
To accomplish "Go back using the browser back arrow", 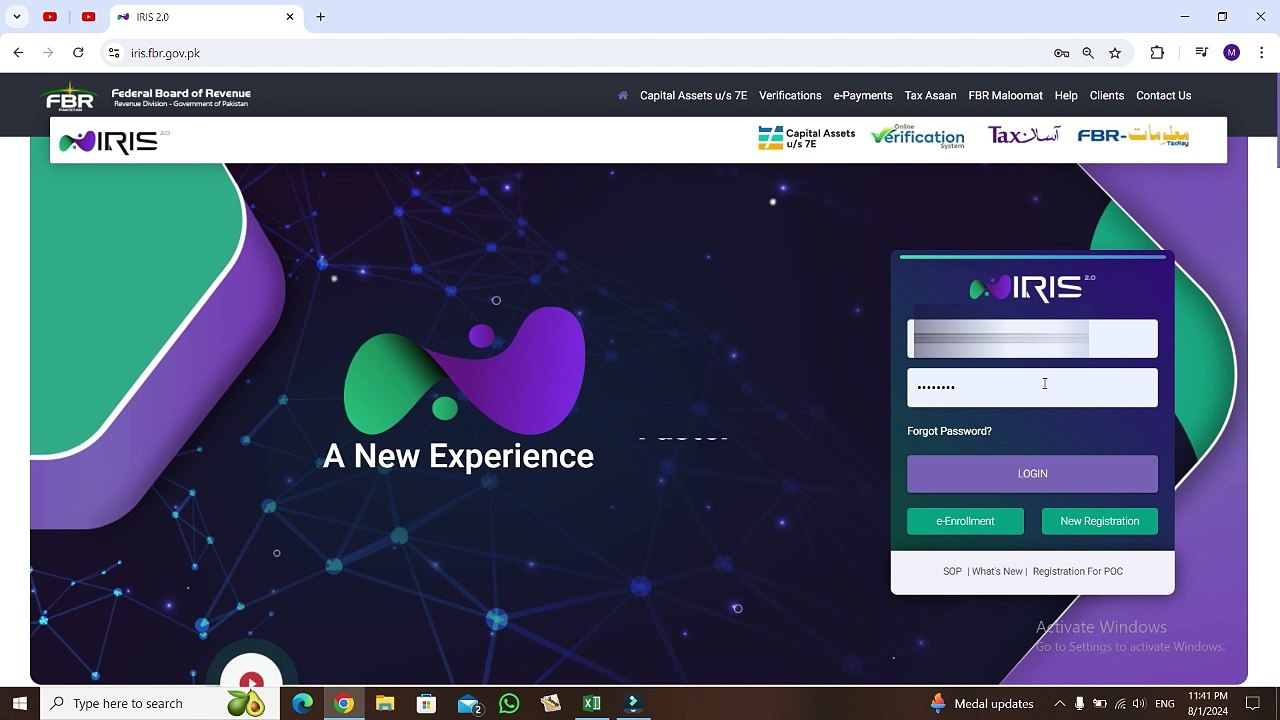I will point(18,53).
